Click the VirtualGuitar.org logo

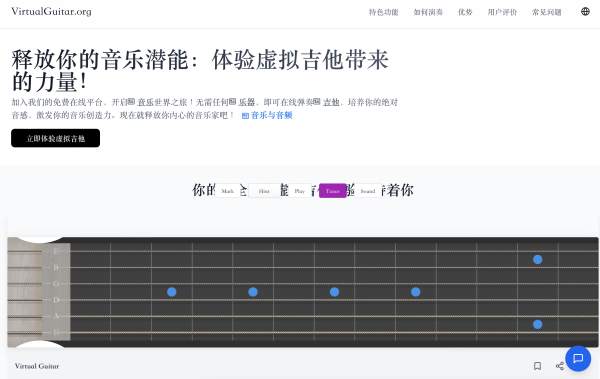(x=51, y=11)
